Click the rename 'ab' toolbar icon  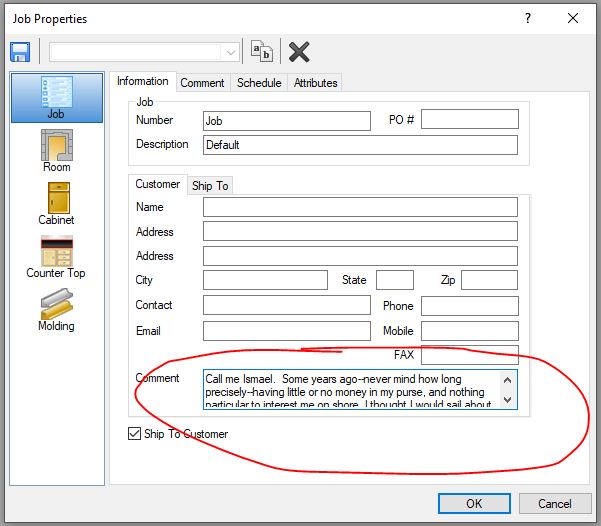261,52
